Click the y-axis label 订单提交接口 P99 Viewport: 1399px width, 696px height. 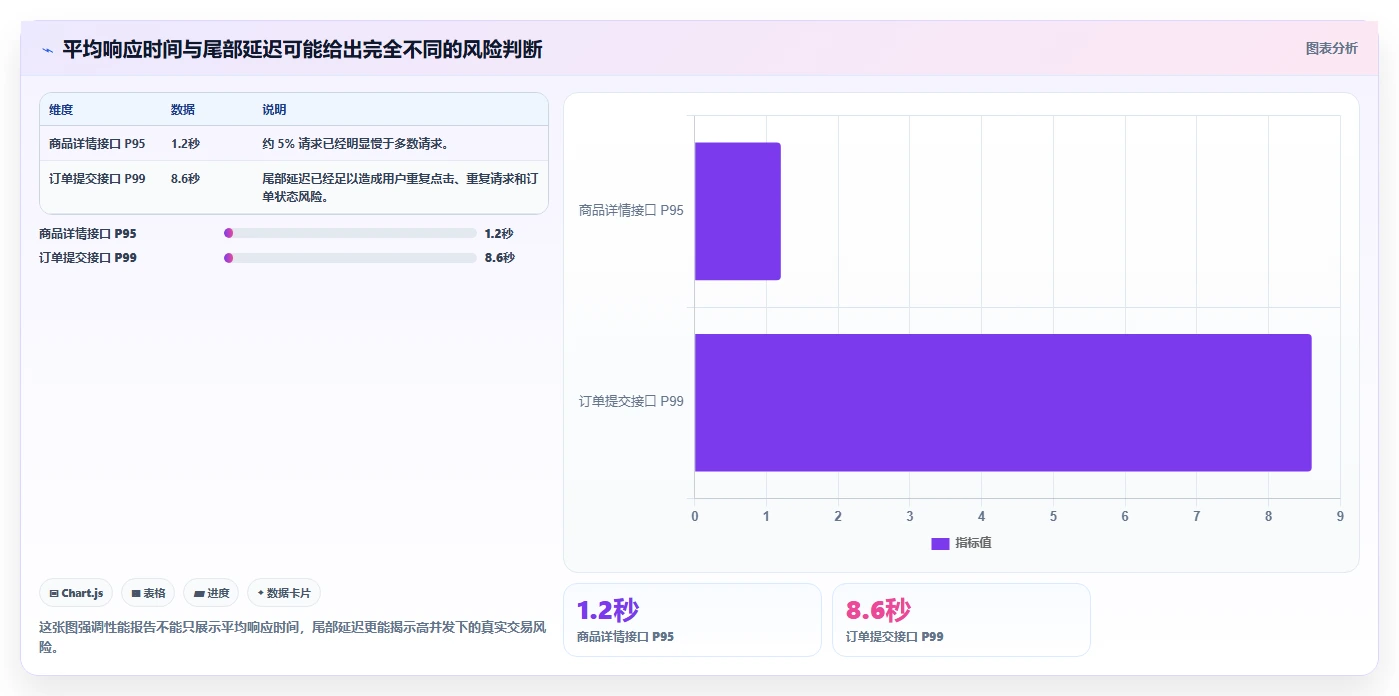pyautogui.click(x=631, y=402)
